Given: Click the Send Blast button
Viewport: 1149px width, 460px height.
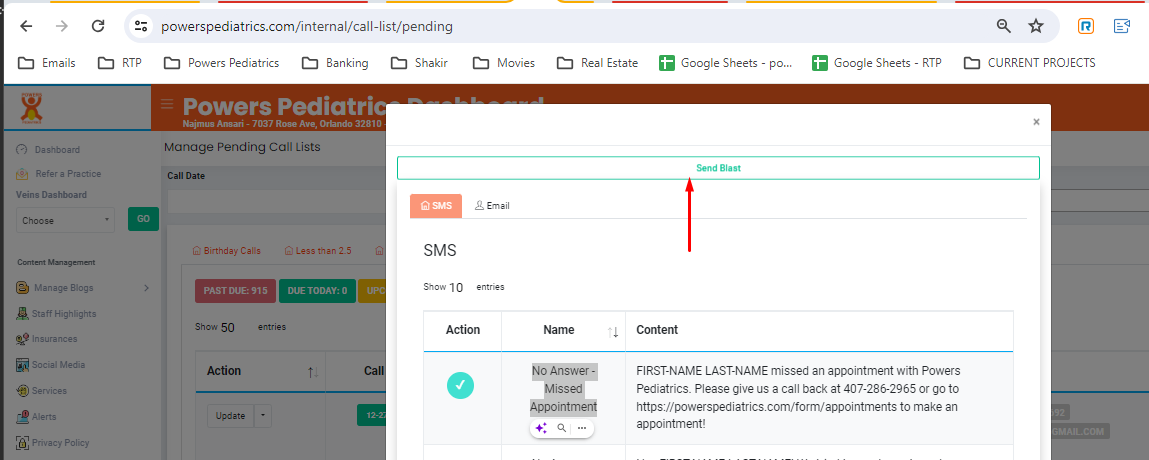Looking at the screenshot, I should pos(718,168).
